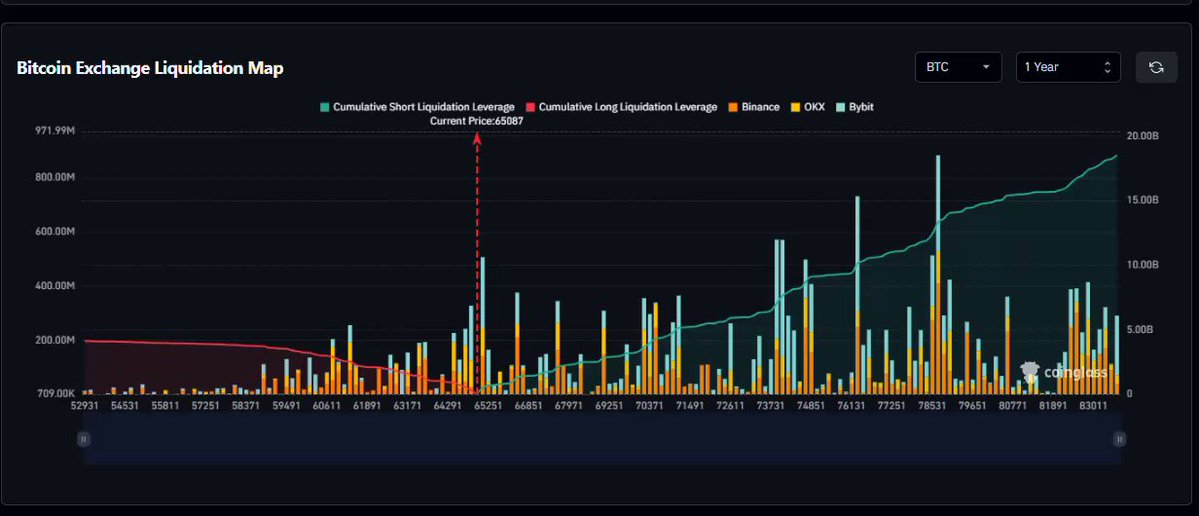Toggle the Bybit legend series
The image size is (1199, 516).
(x=855, y=107)
